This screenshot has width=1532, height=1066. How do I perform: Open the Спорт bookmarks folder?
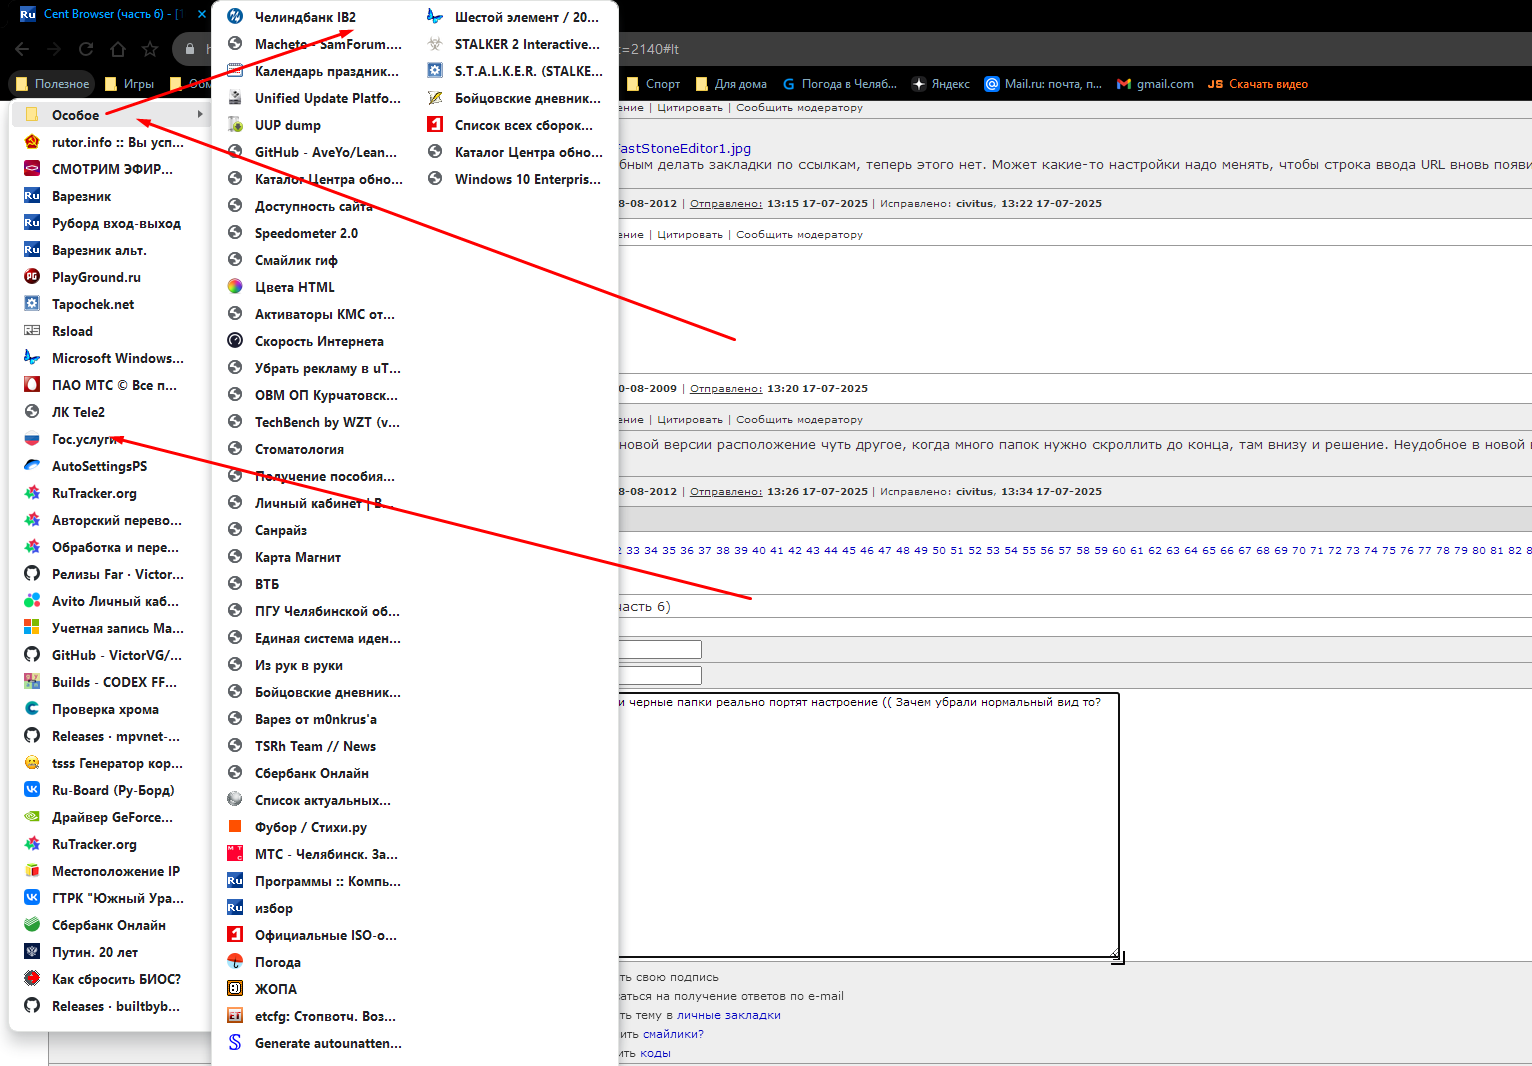point(653,84)
